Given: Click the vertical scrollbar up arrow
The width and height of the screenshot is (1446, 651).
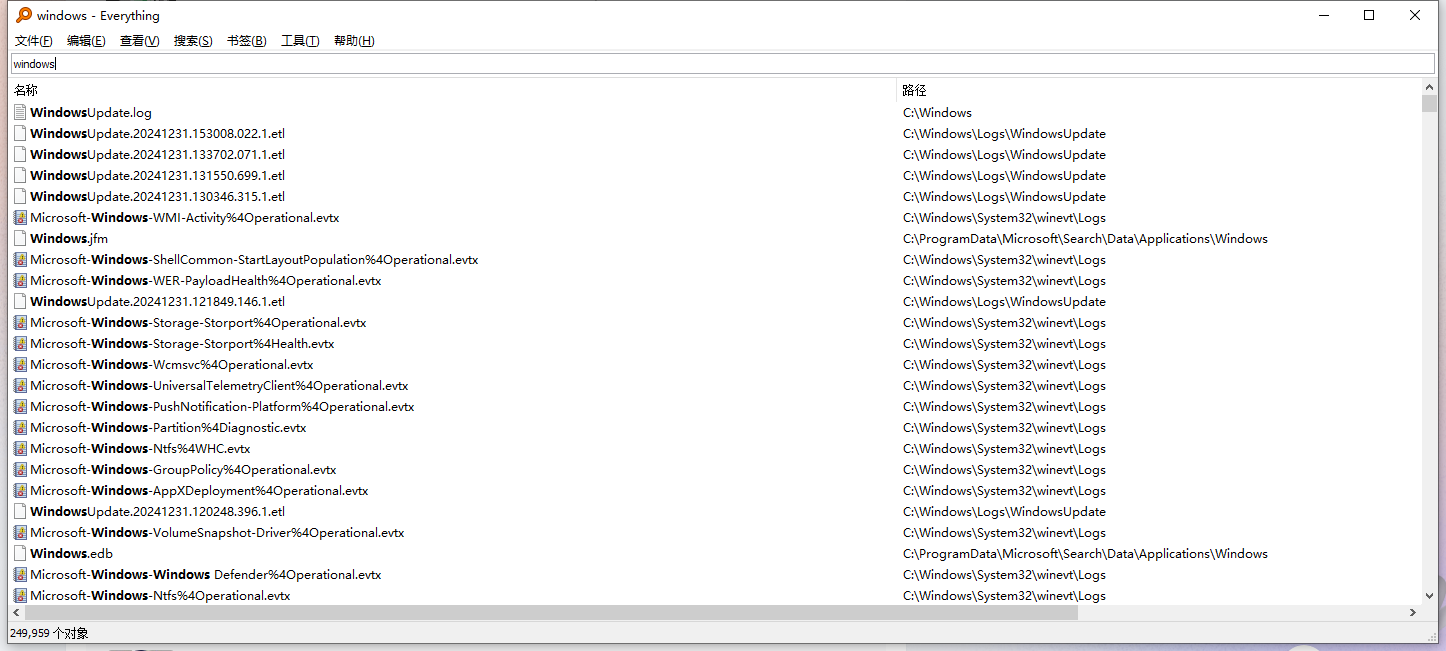Looking at the screenshot, I should tap(1428, 88).
